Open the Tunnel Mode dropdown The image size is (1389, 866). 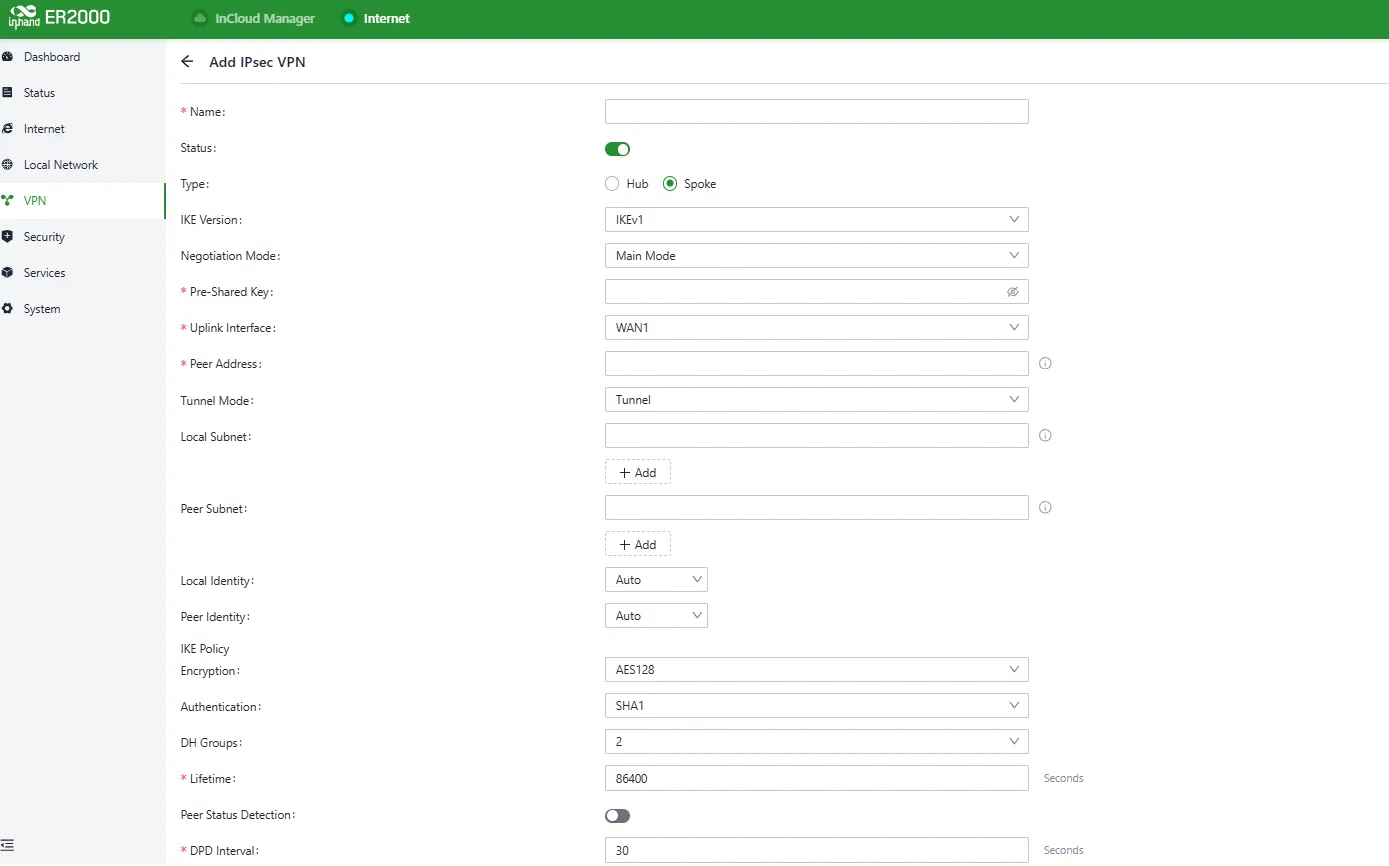pos(817,400)
